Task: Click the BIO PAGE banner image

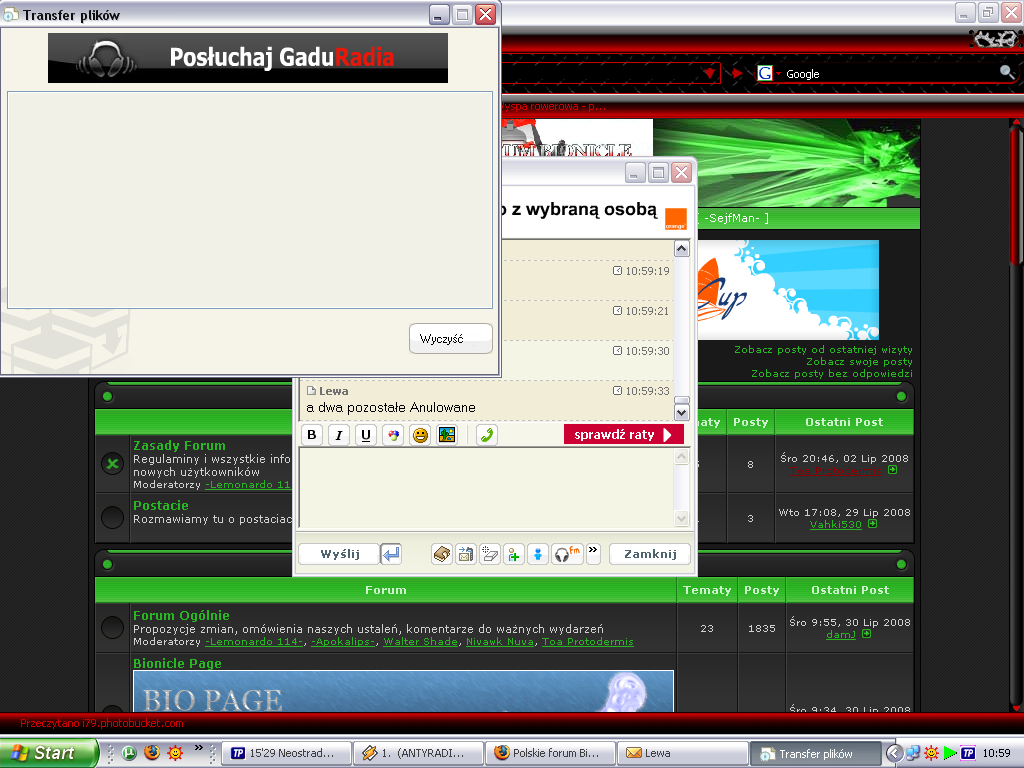Action: tap(403, 691)
